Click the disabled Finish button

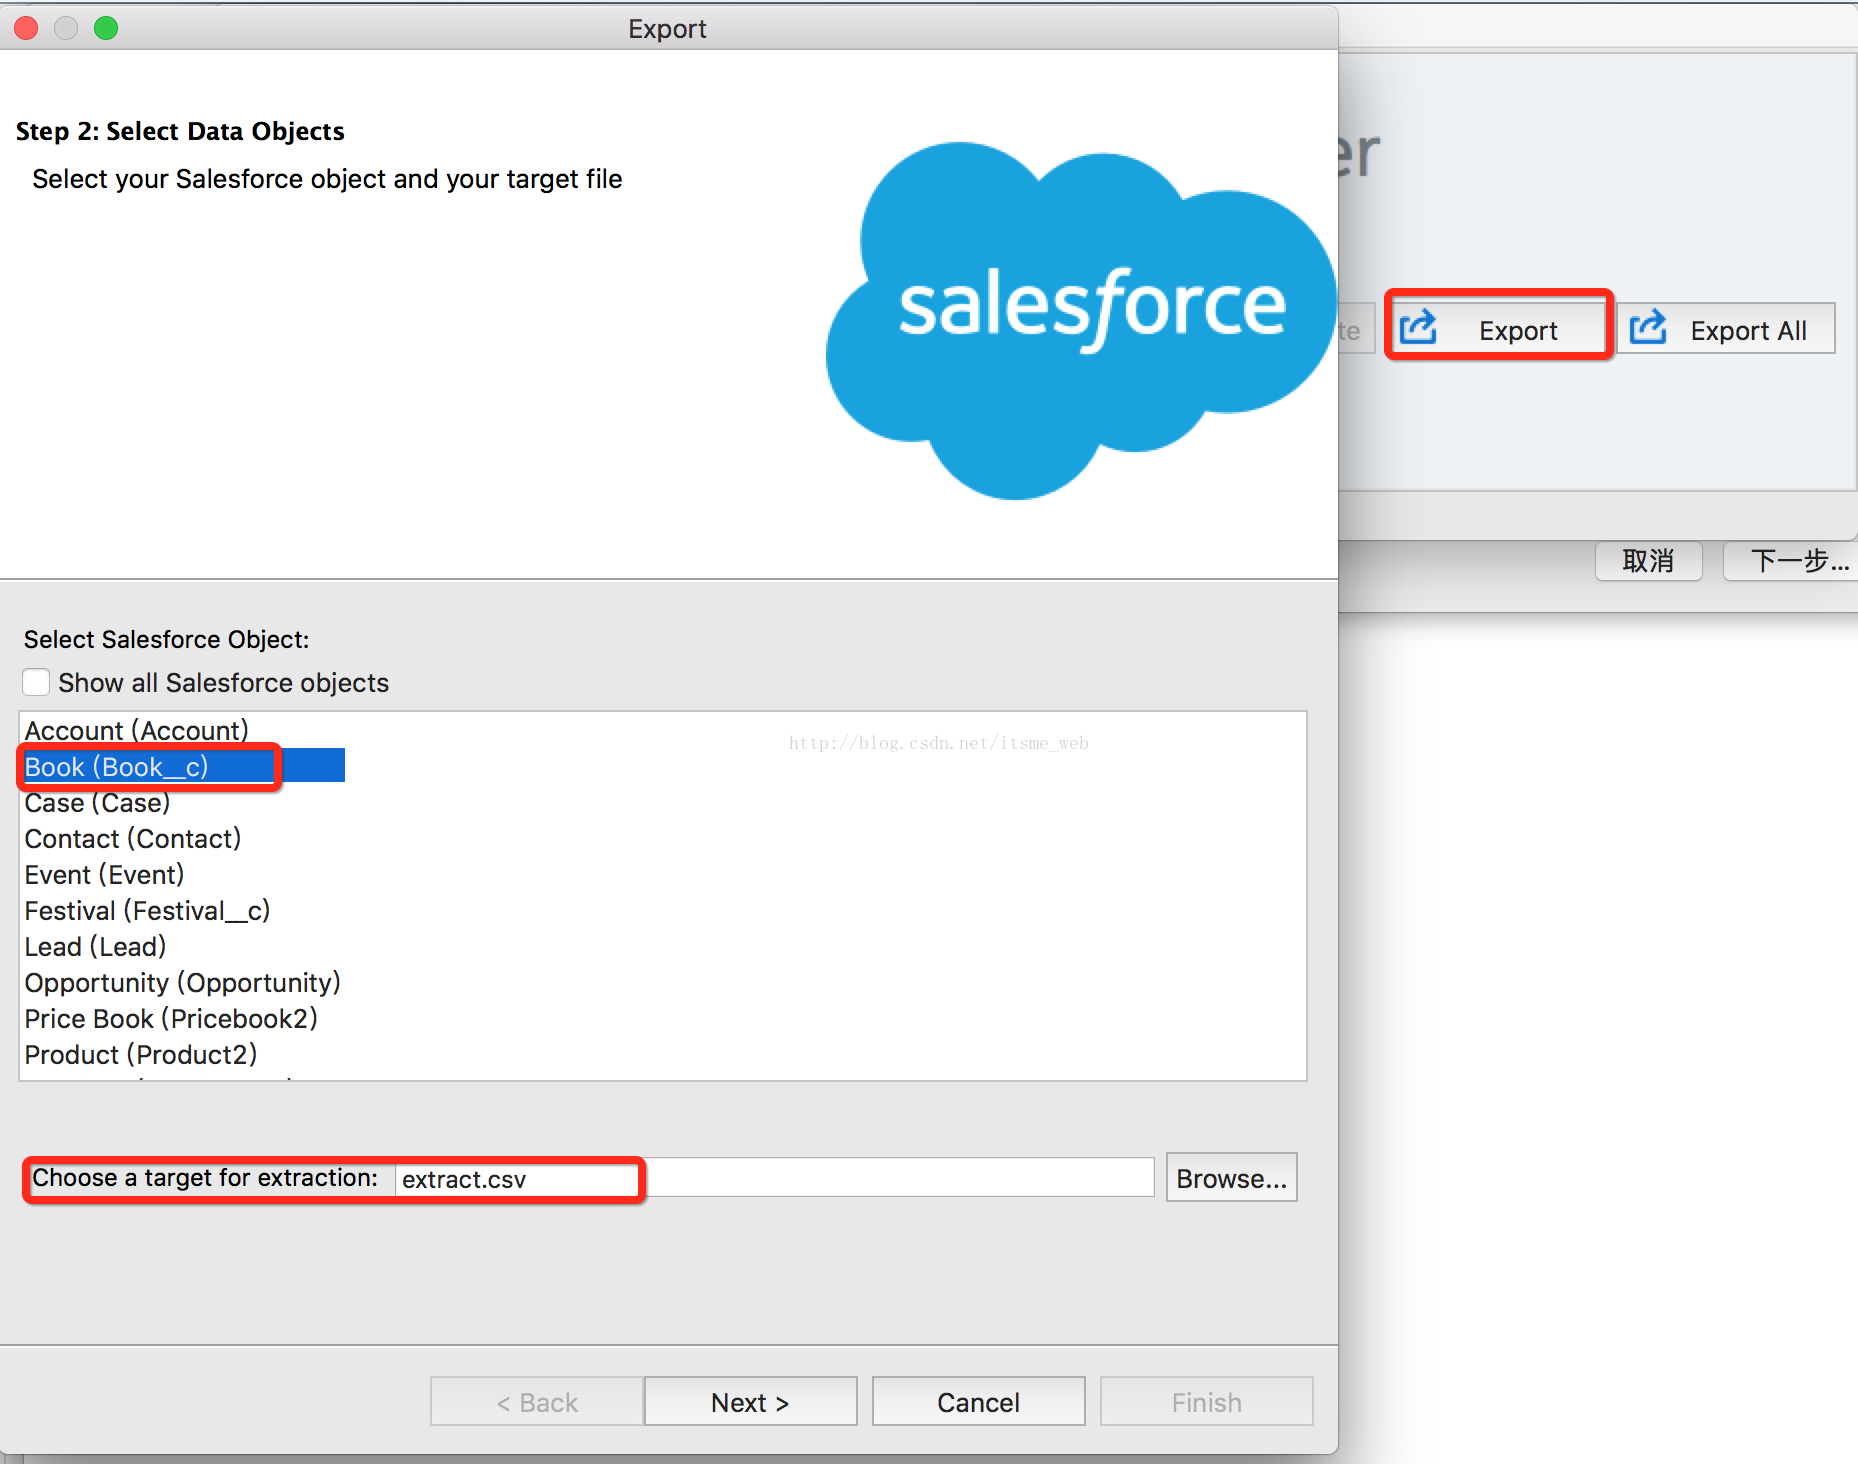(1206, 1402)
